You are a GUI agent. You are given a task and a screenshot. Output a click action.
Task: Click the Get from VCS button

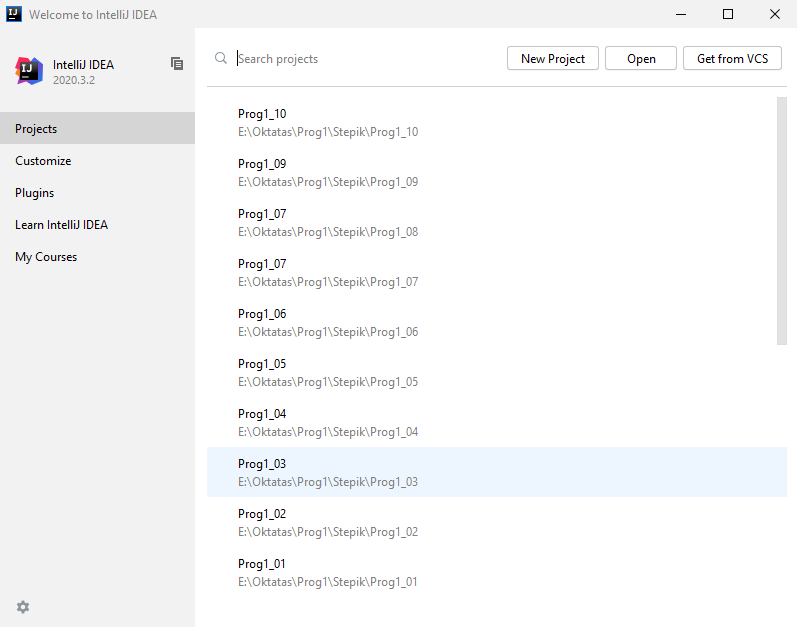[x=732, y=58]
